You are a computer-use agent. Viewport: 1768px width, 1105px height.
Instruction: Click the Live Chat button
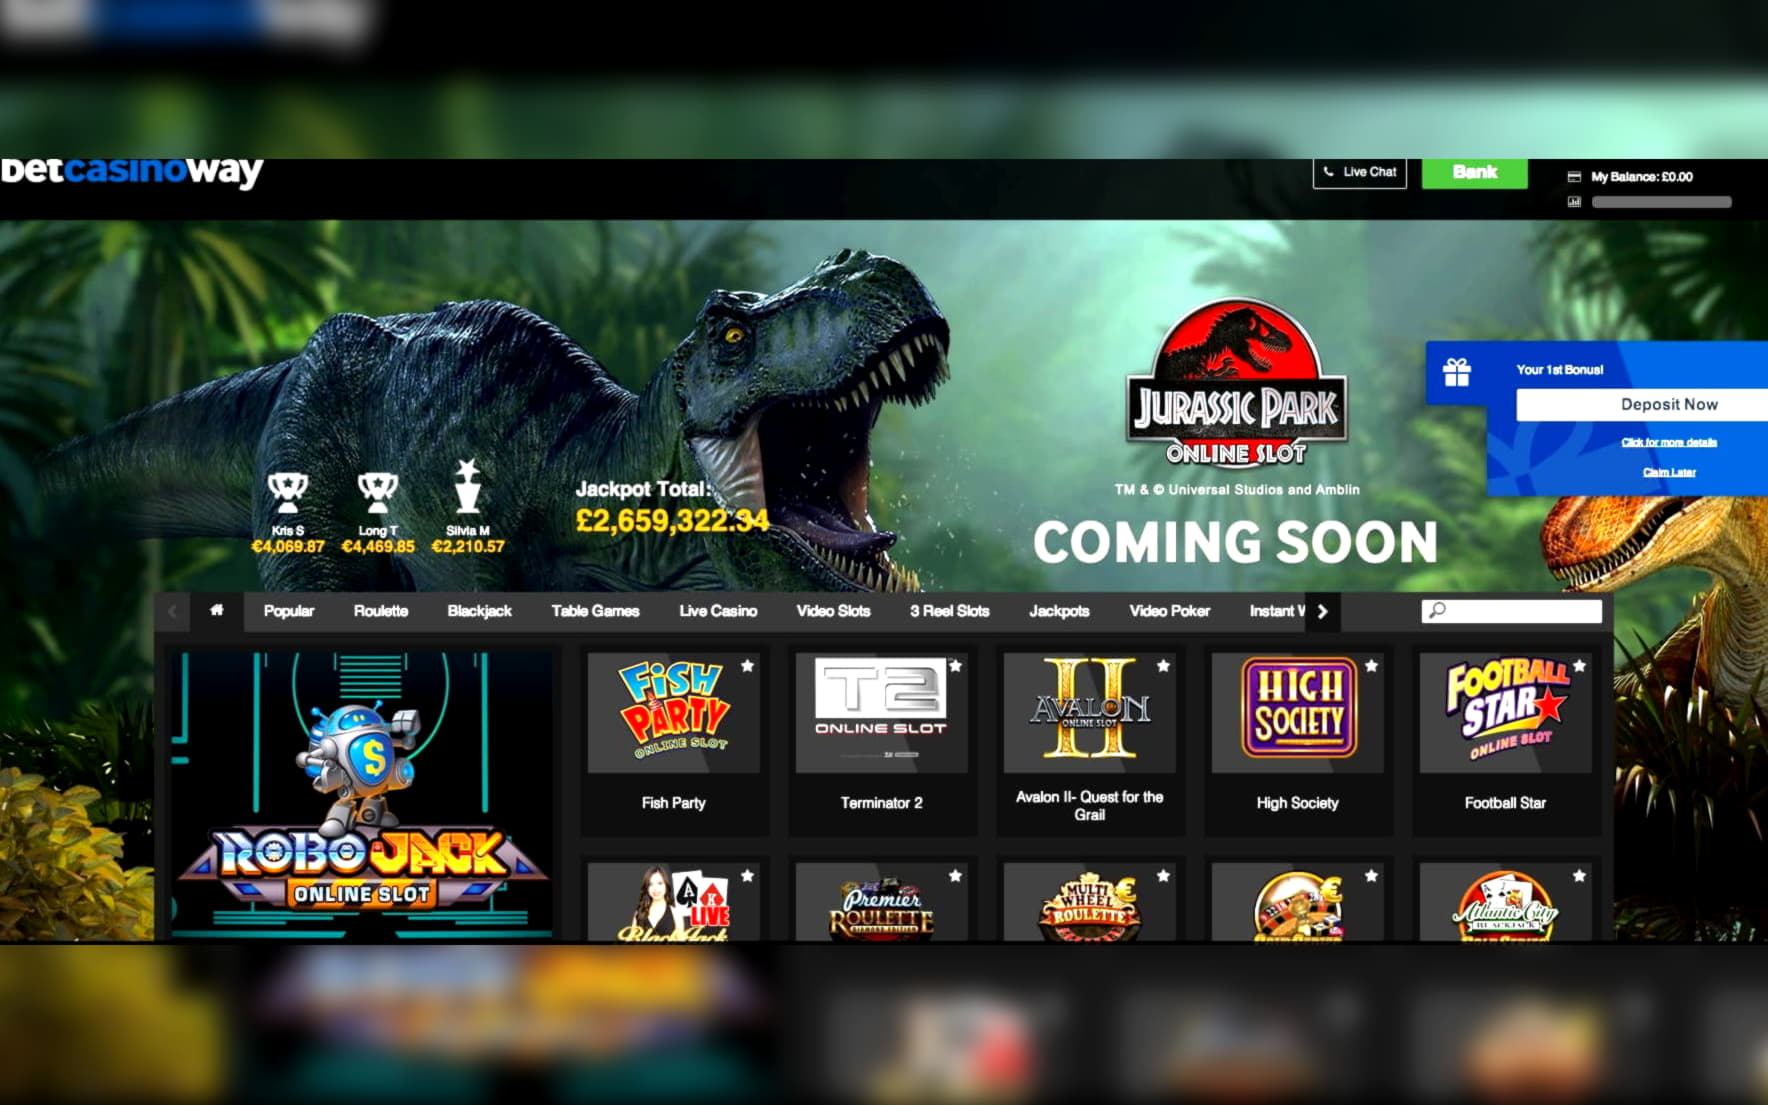coord(1359,172)
